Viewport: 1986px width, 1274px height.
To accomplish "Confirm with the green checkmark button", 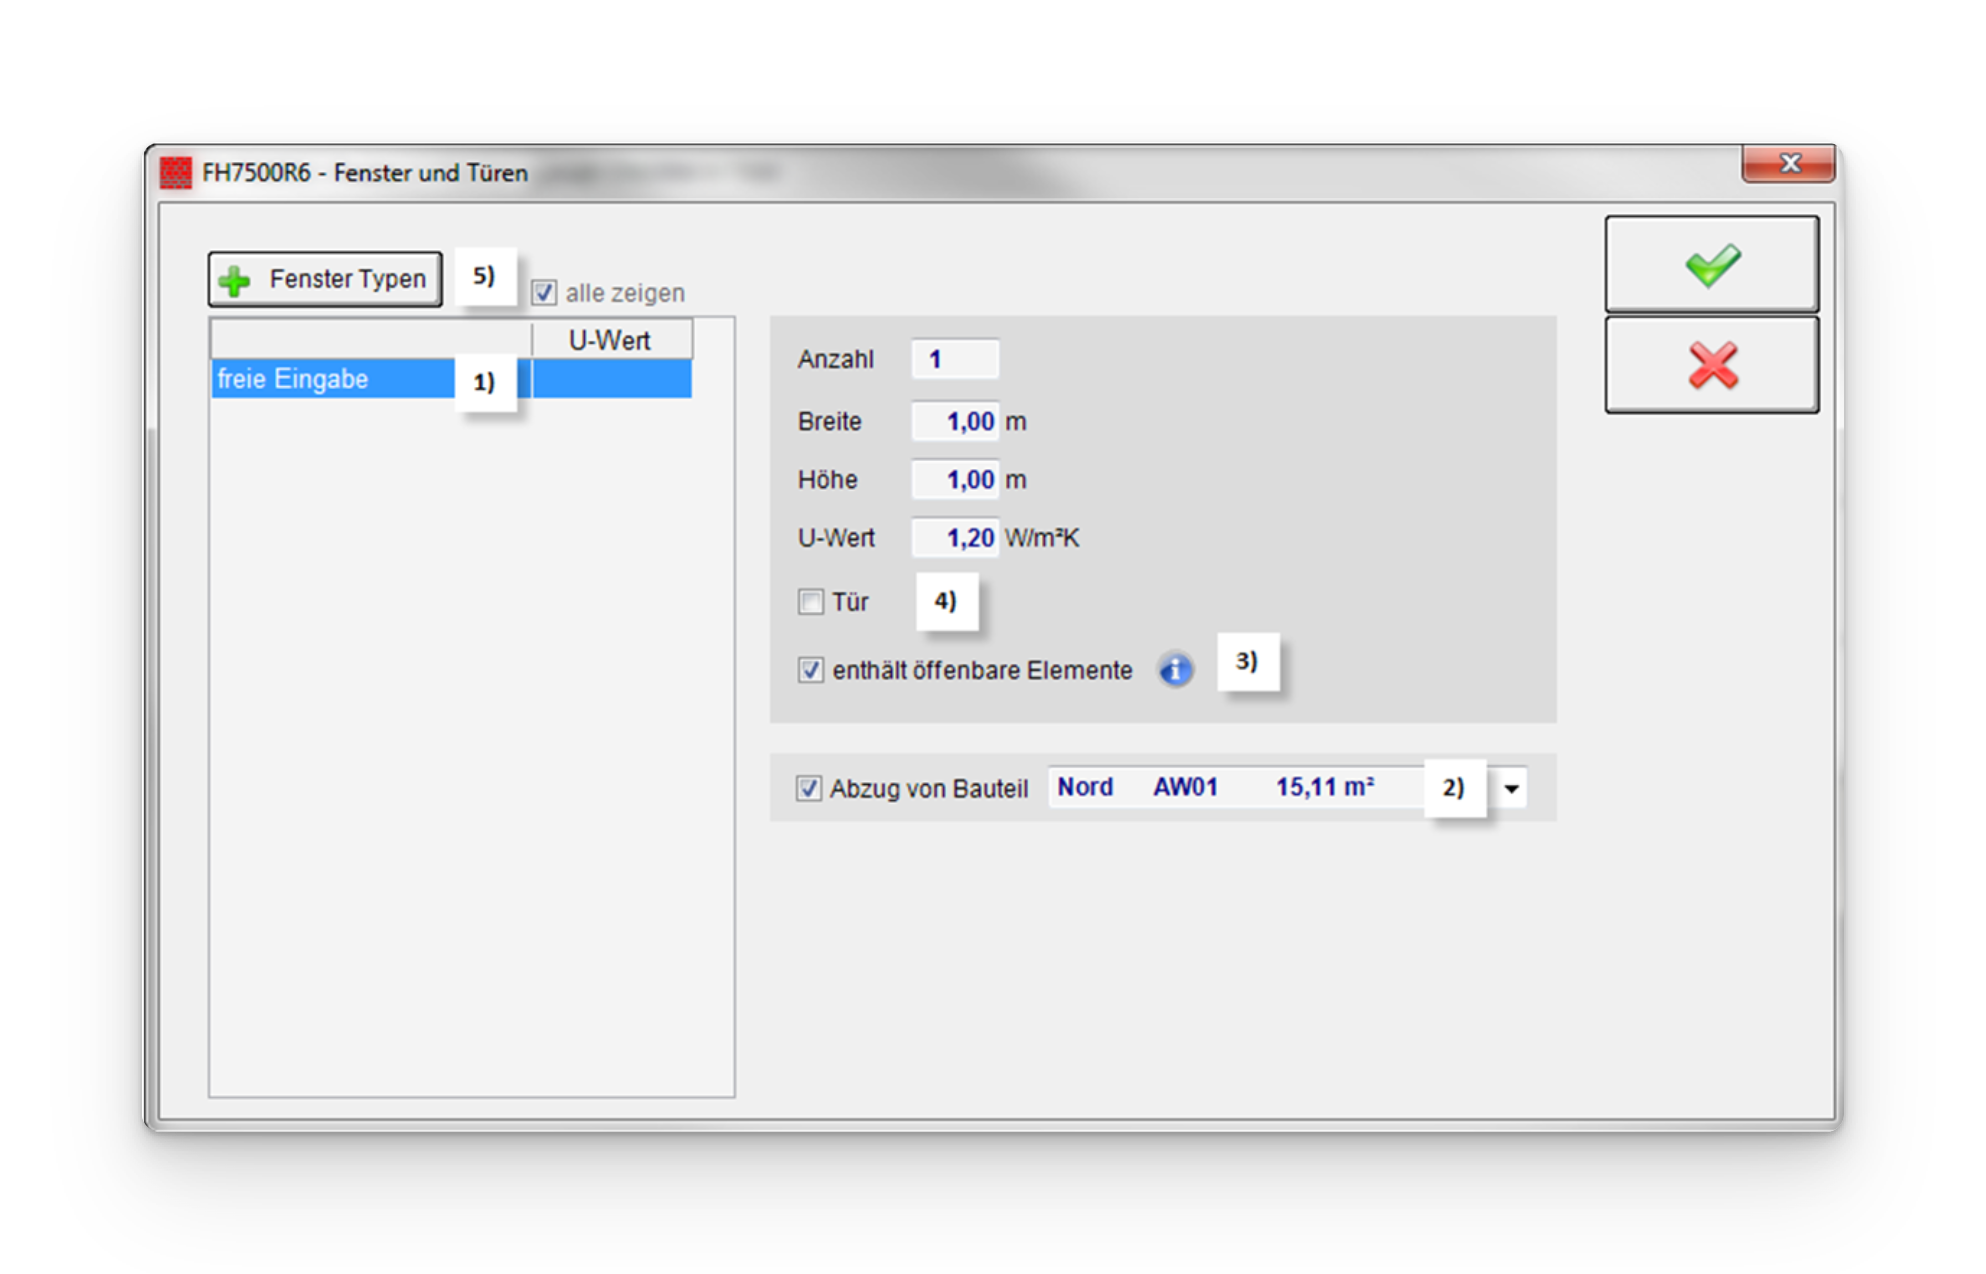I will 1711,265.
